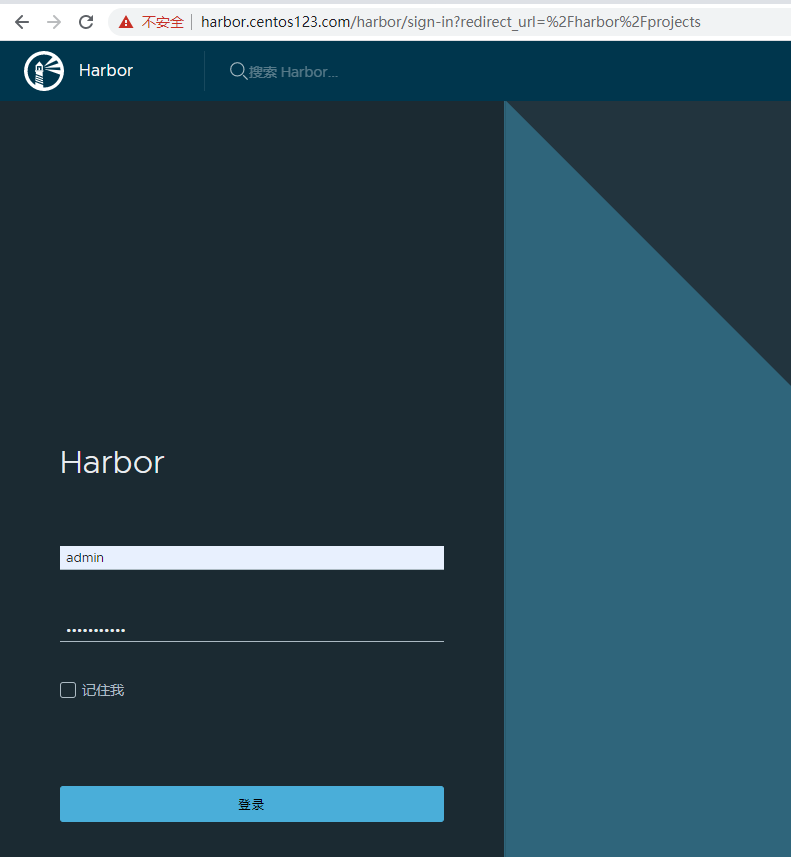Click the 记住我 label text
This screenshot has height=857, width=791.
pos(103,690)
